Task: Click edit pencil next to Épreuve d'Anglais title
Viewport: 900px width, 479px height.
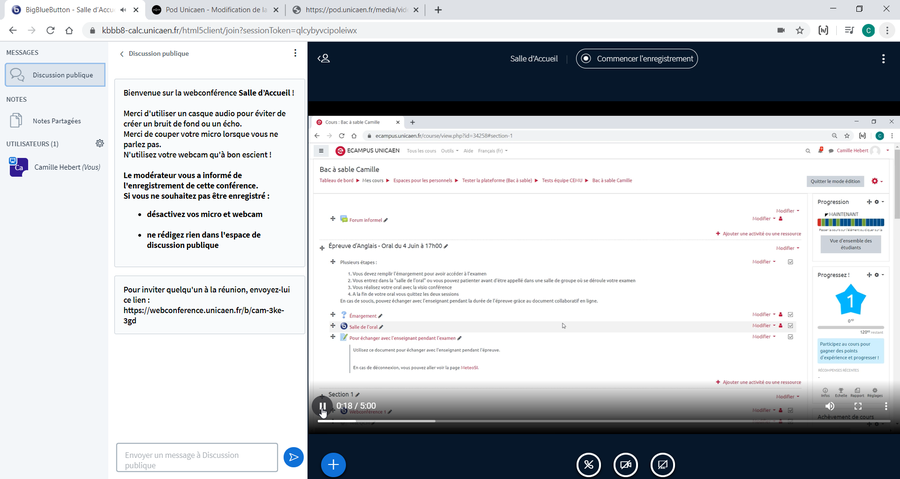Action: (446, 246)
